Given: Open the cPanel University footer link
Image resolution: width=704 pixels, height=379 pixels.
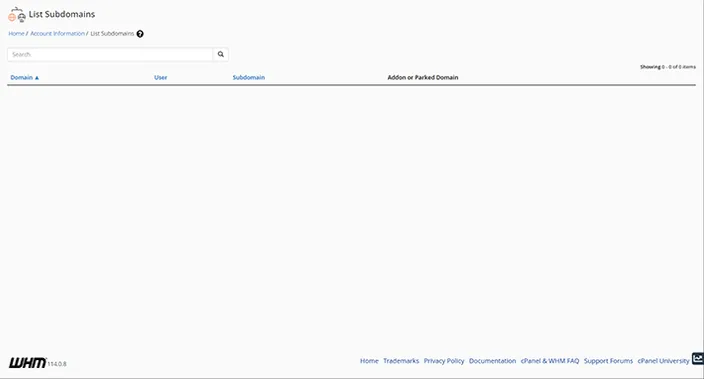Looking at the screenshot, I should (x=664, y=361).
